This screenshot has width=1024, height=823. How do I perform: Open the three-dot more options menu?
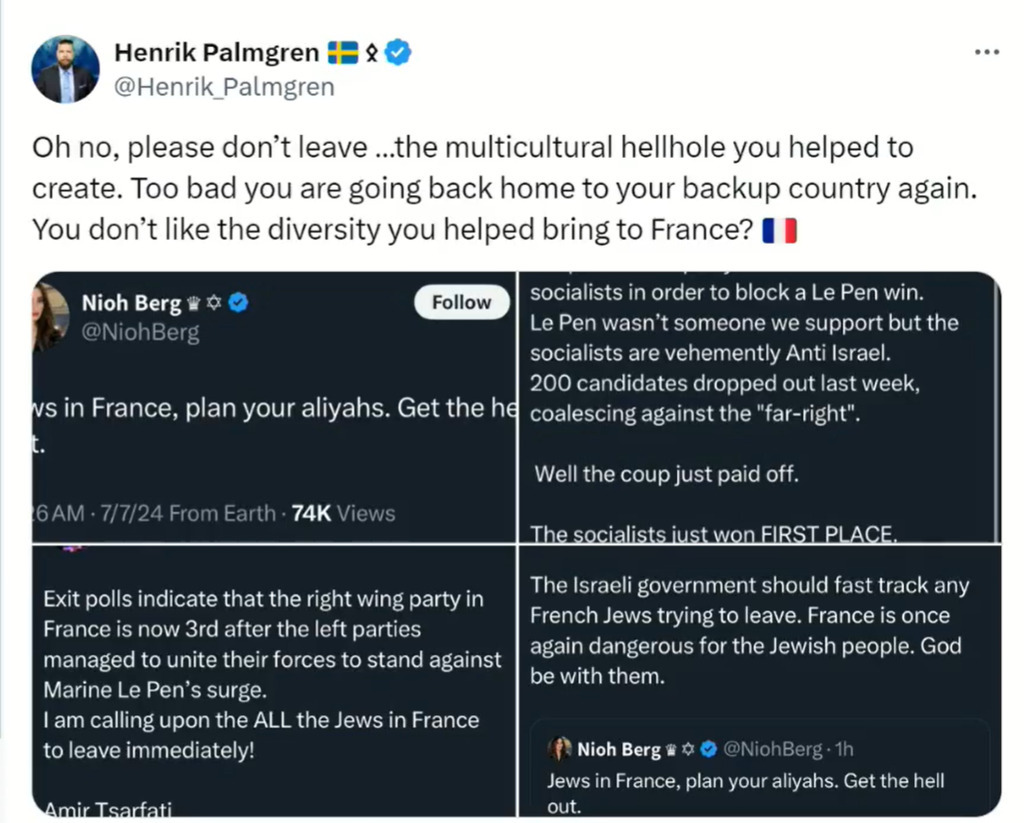(986, 52)
